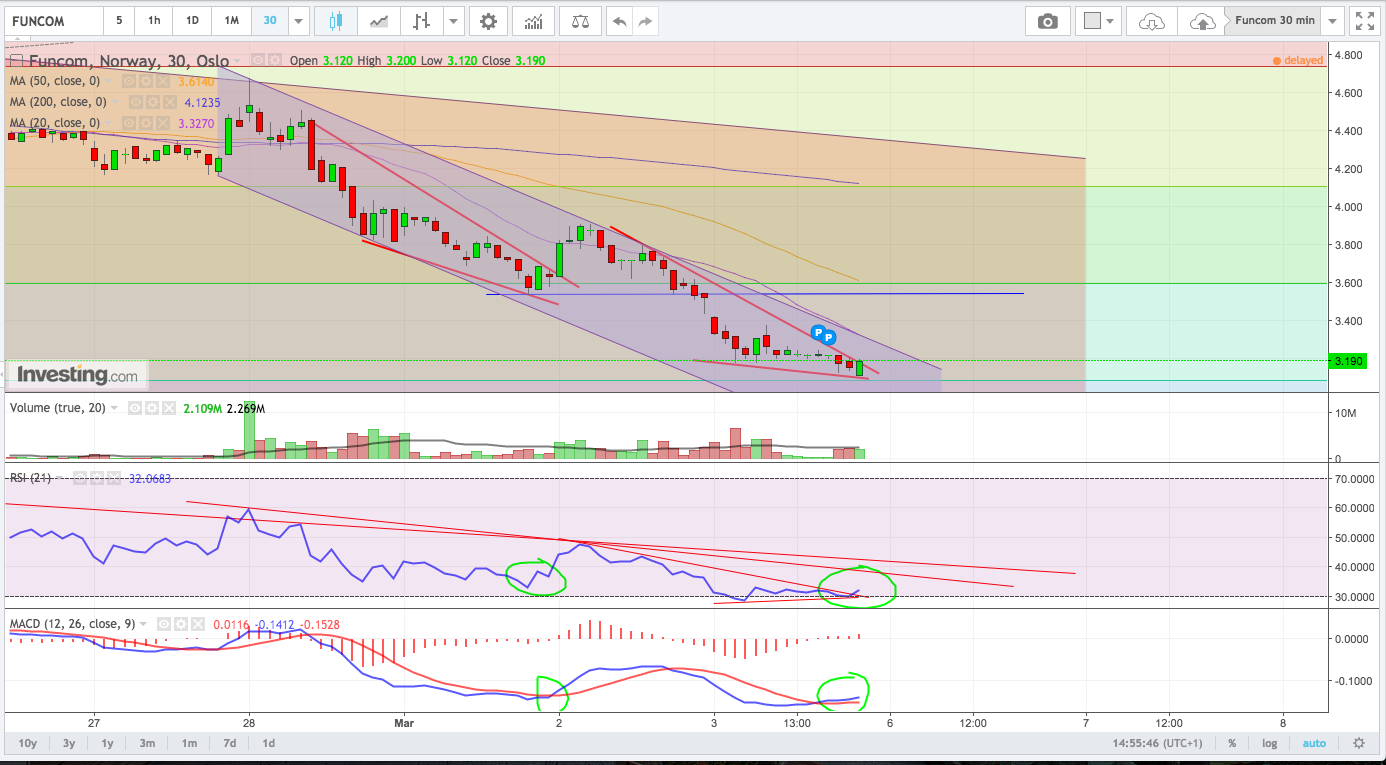This screenshot has height=765, width=1386.
Task: Open the indicators icon in toolbar
Action: [x=534, y=21]
